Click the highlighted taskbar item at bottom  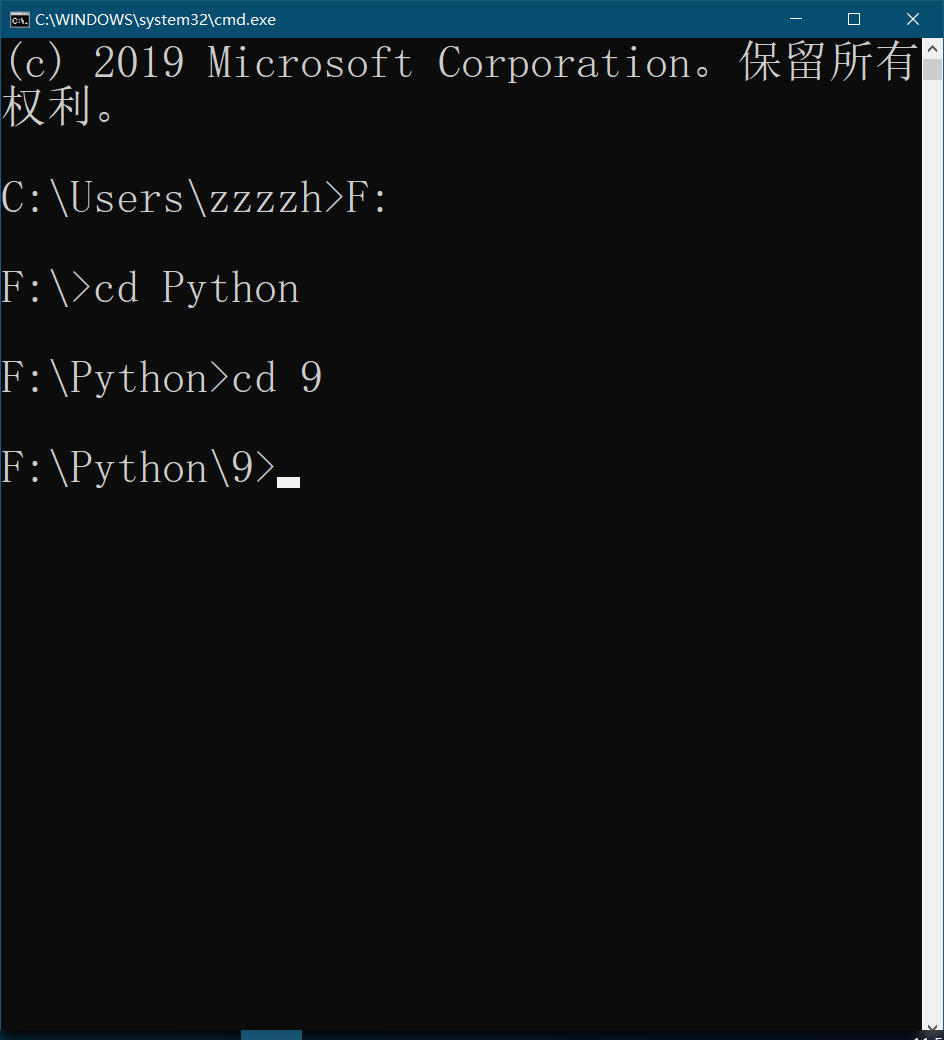pos(271,1035)
